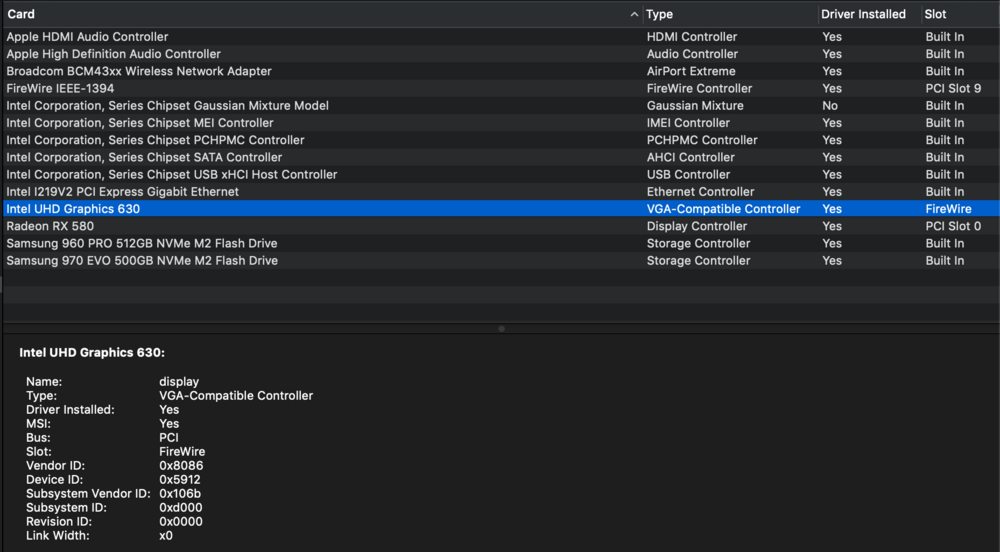Sort by the Driver Installed column header

tap(863, 14)
